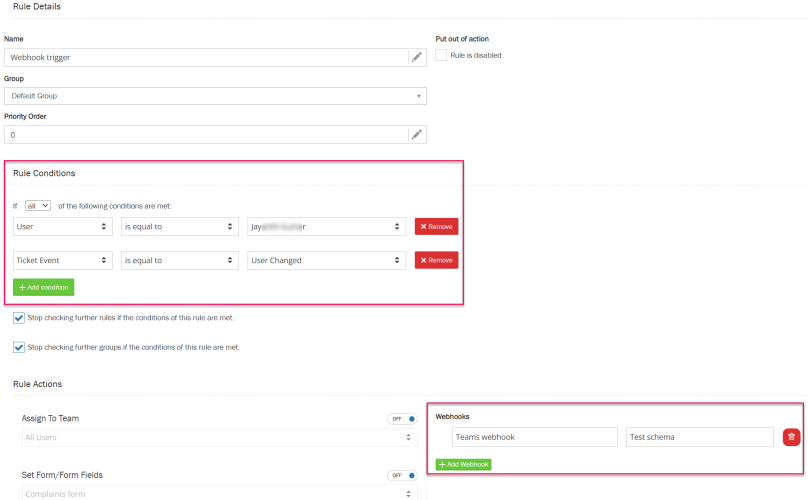808x500 pixels.
Task: Click the Add Webhook button
Action: coord(463,464)
